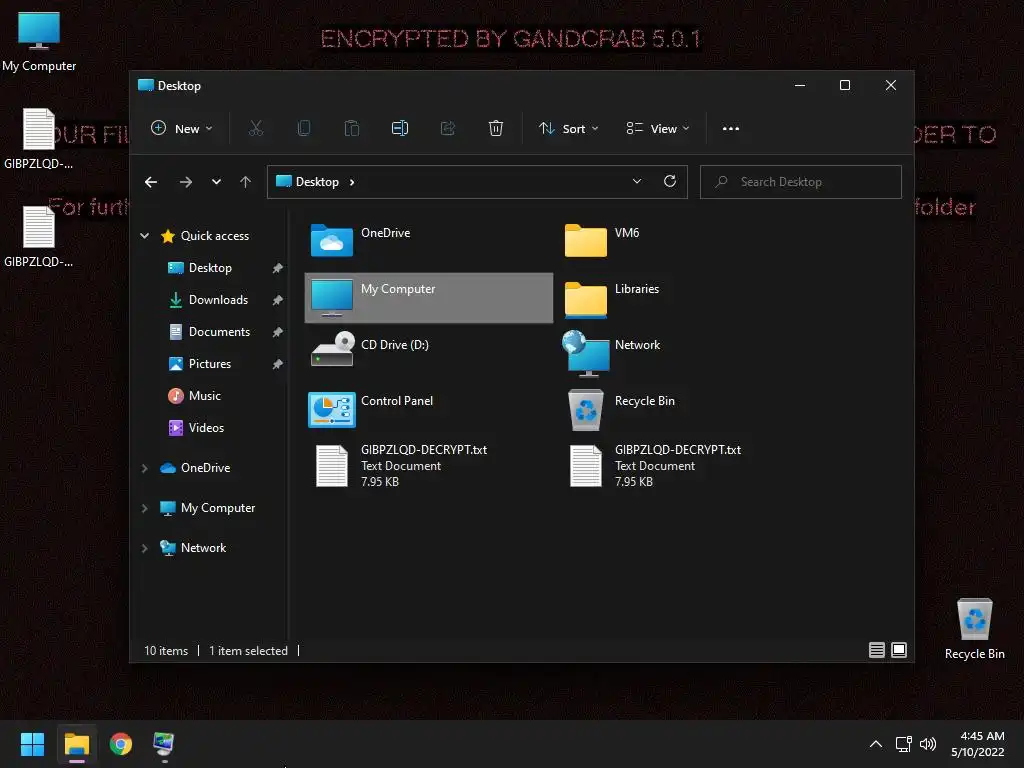Click second GIBPZLQD desktop text file
Image resolution: width=1024 pixels, height=768 pixels.
[x=39, y=237]
